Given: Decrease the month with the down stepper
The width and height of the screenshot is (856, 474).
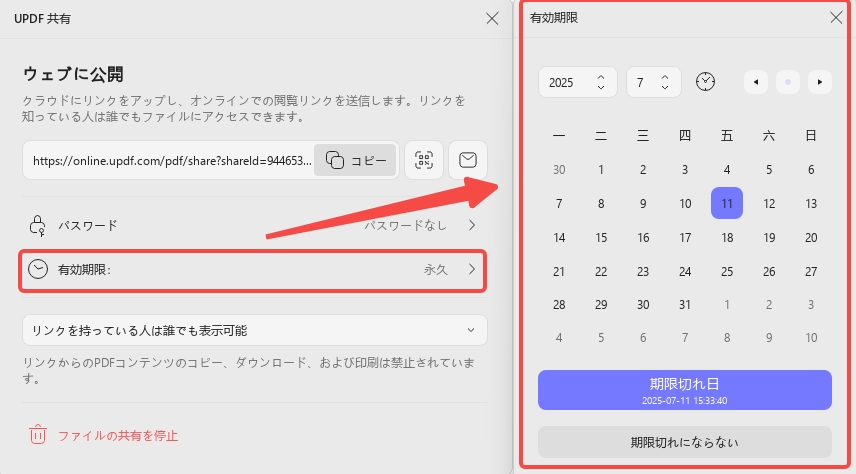Looking at the screenshot, I should tap(664, 87).
